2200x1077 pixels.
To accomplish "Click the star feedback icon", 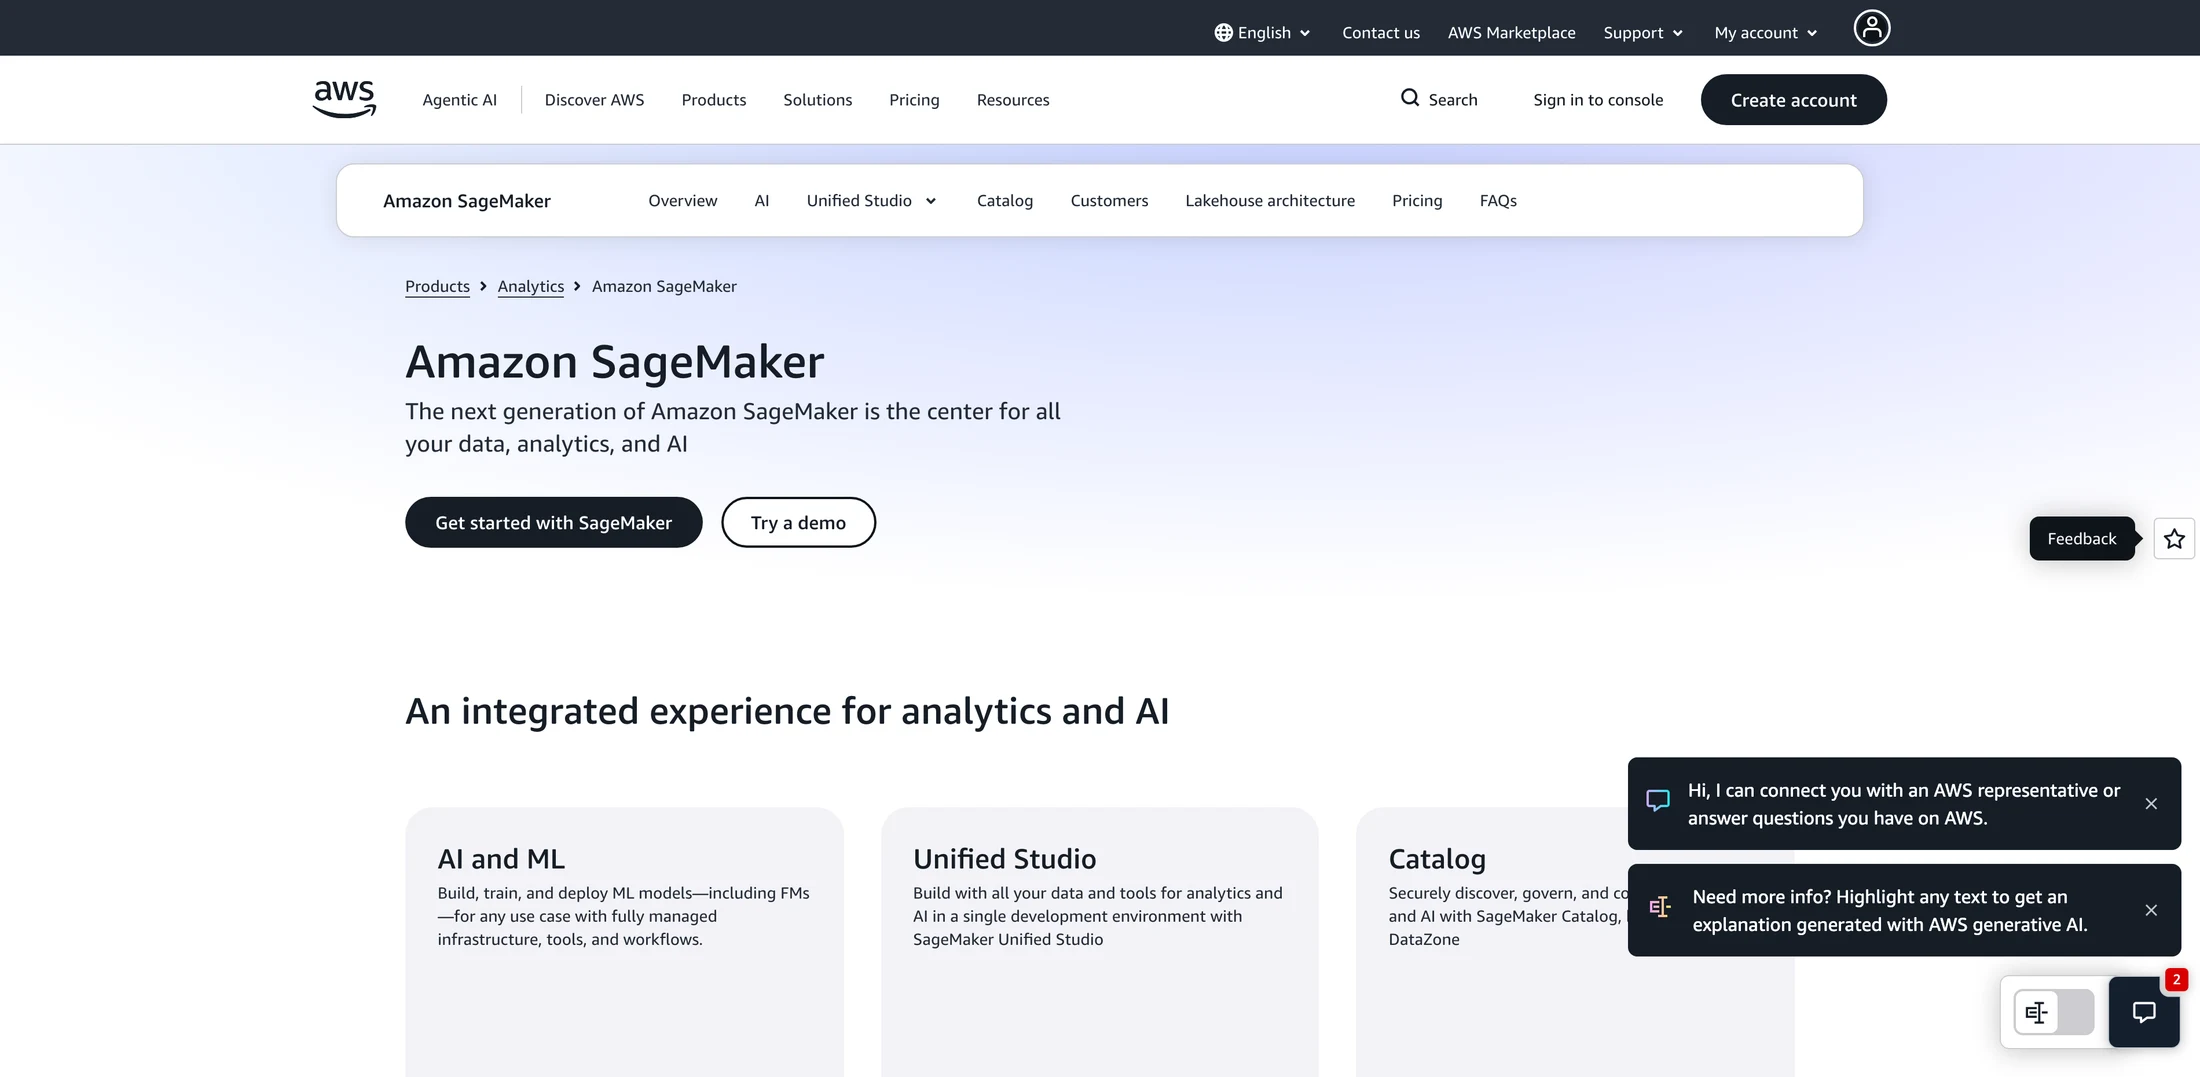I will 2174,539.
